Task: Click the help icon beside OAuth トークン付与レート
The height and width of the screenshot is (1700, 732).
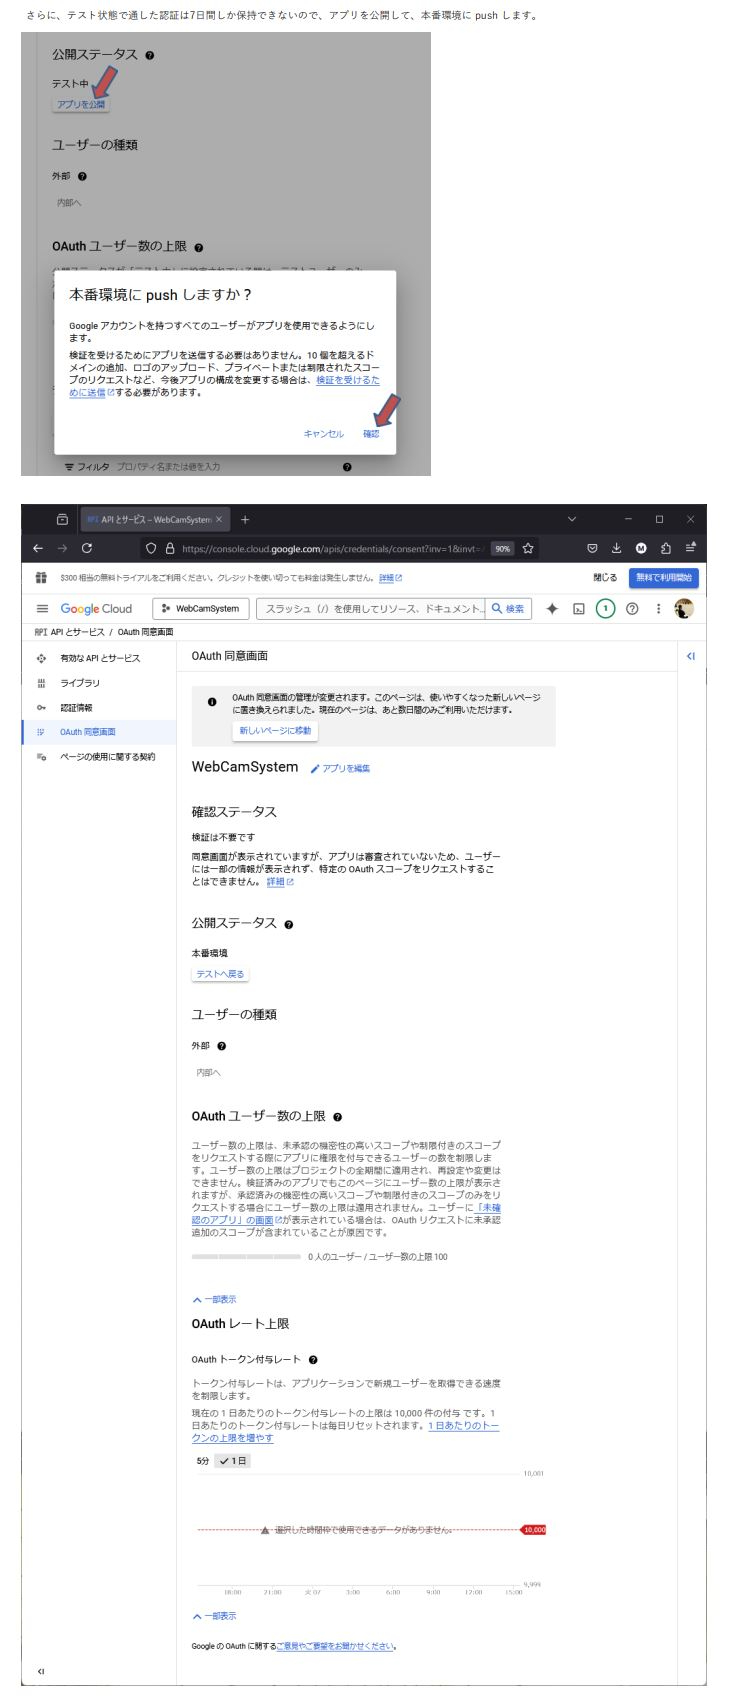Action: (313, 1360)
